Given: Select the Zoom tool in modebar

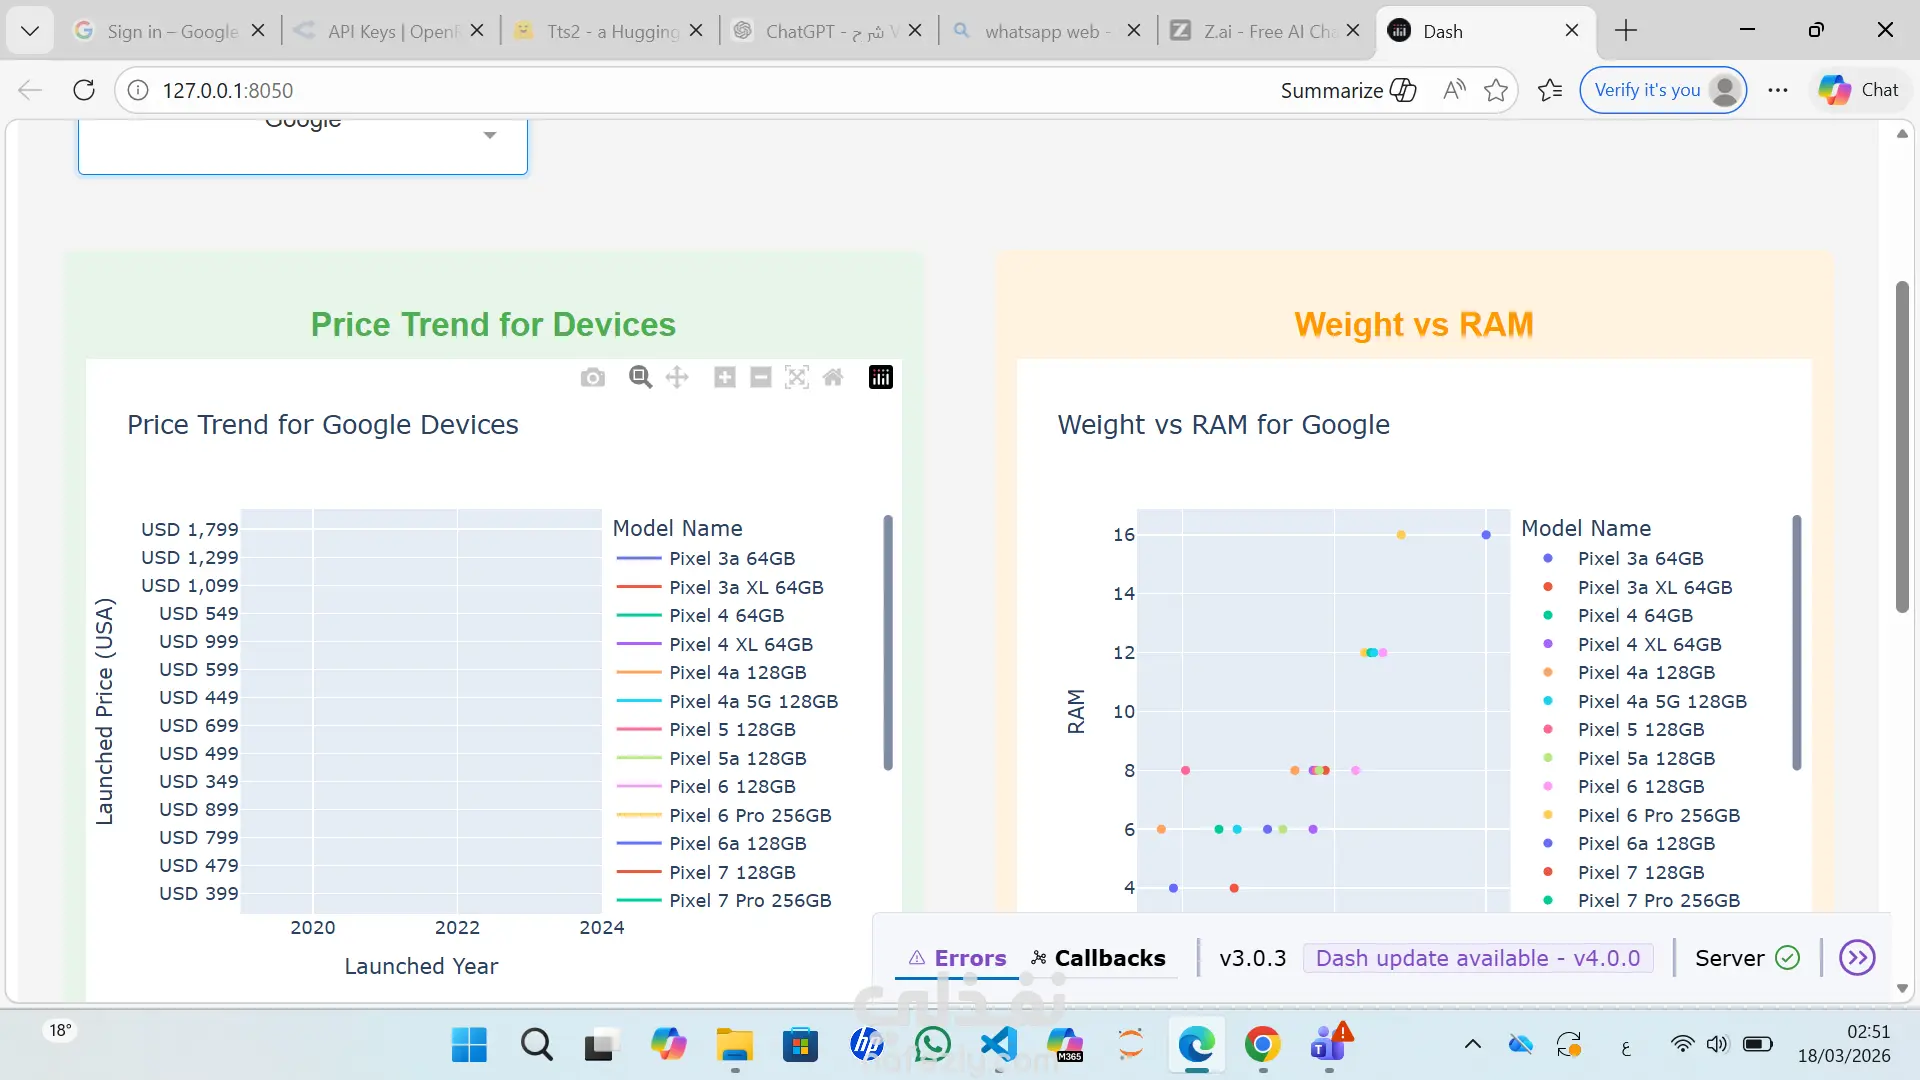Looking at the screenshot, I should point(640,377).
